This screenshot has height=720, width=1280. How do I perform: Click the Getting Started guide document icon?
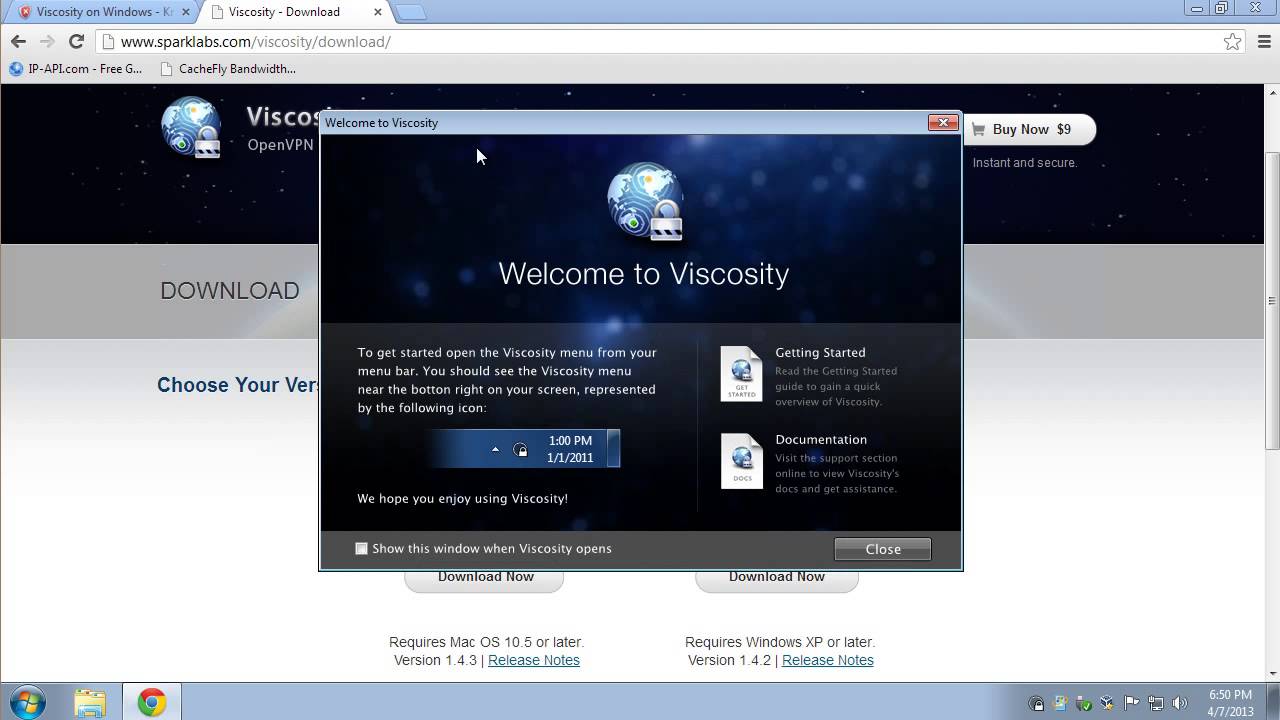(x=741, y=374)
